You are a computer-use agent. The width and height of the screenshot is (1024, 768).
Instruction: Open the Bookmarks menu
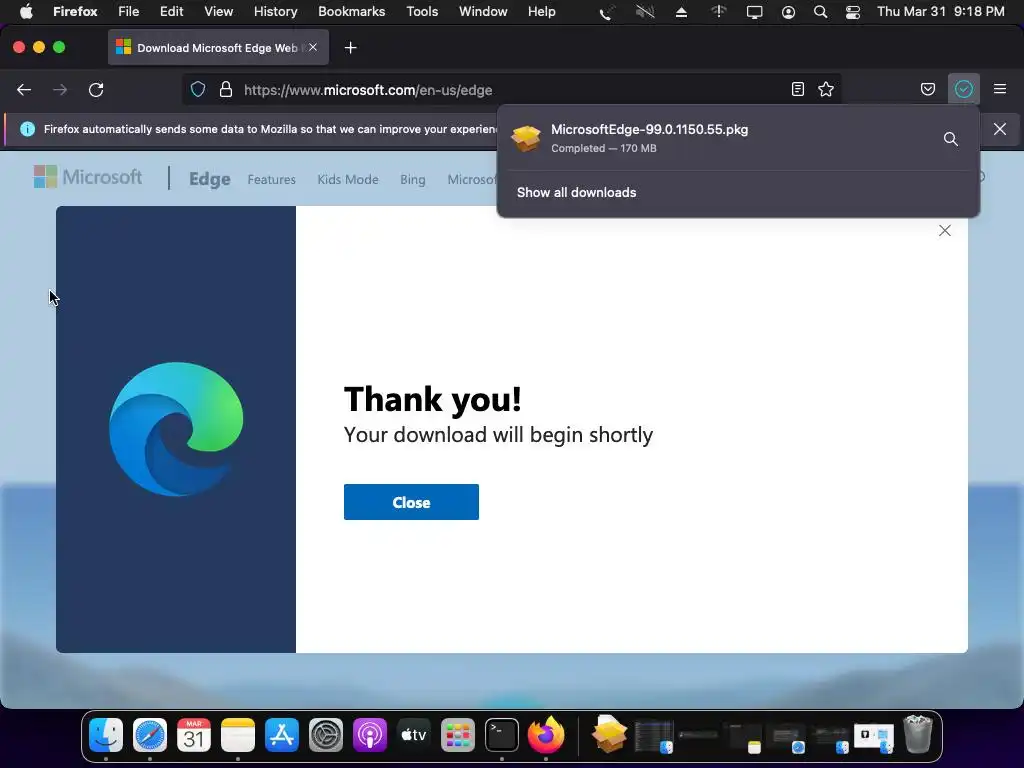pyautogui.click(x=351, y=12)
